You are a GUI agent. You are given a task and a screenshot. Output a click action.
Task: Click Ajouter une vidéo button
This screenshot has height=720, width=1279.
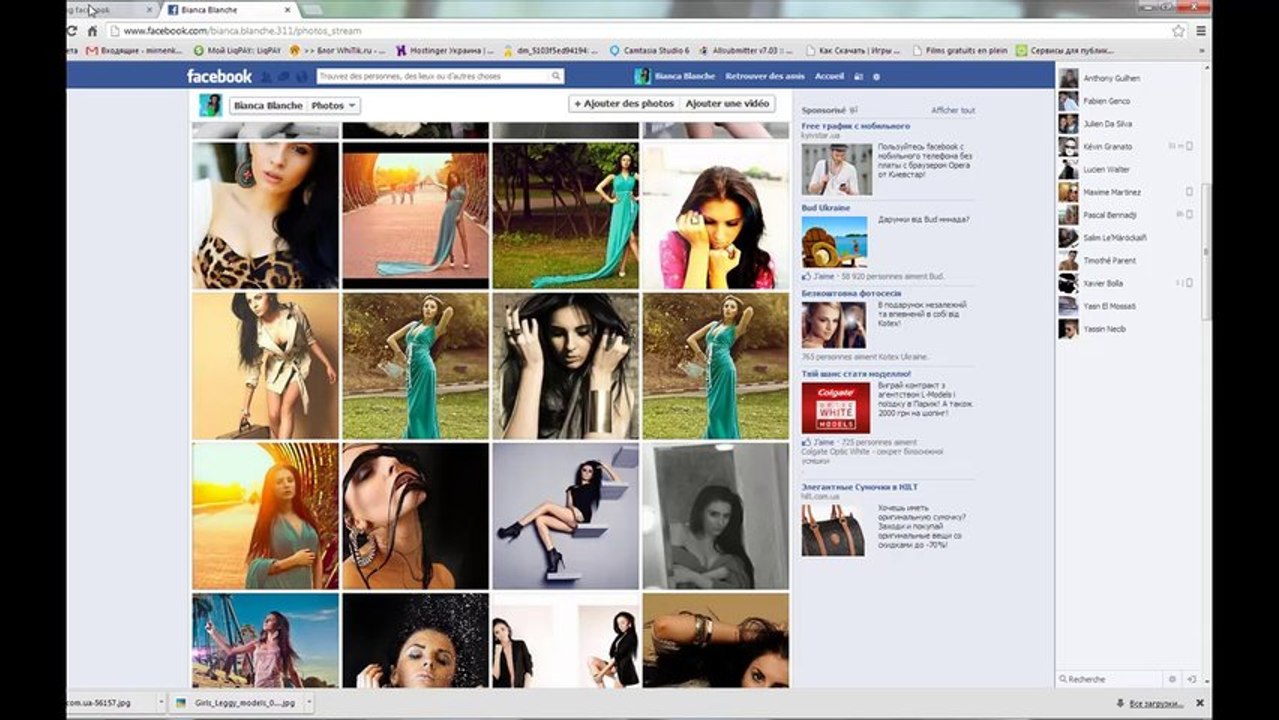[727, 103]
